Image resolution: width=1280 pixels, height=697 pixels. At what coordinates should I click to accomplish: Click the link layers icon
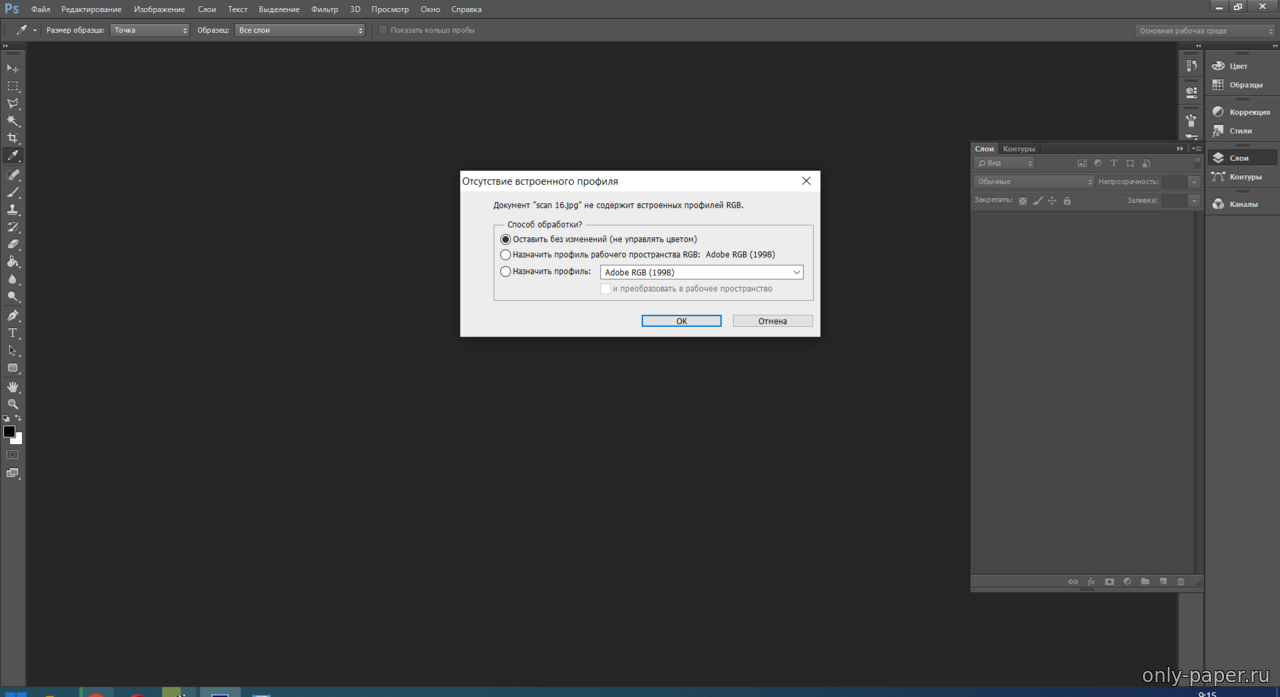coord(1073,582)
